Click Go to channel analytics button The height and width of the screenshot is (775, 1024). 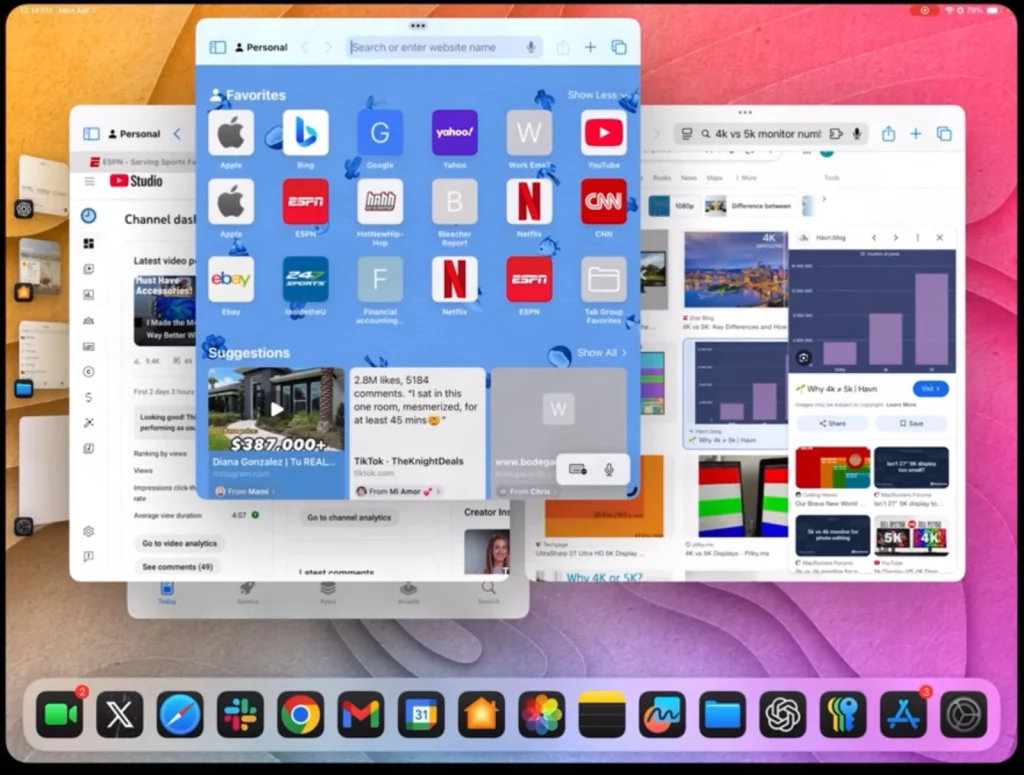pos(349,518)
